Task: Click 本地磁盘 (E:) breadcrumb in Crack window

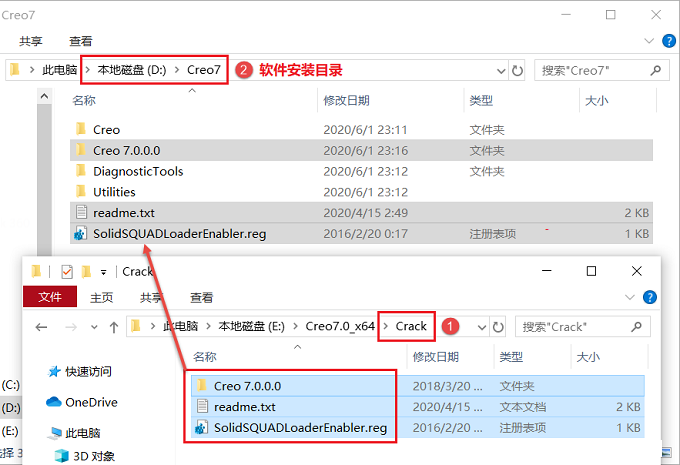Action: tap(252, 326)
